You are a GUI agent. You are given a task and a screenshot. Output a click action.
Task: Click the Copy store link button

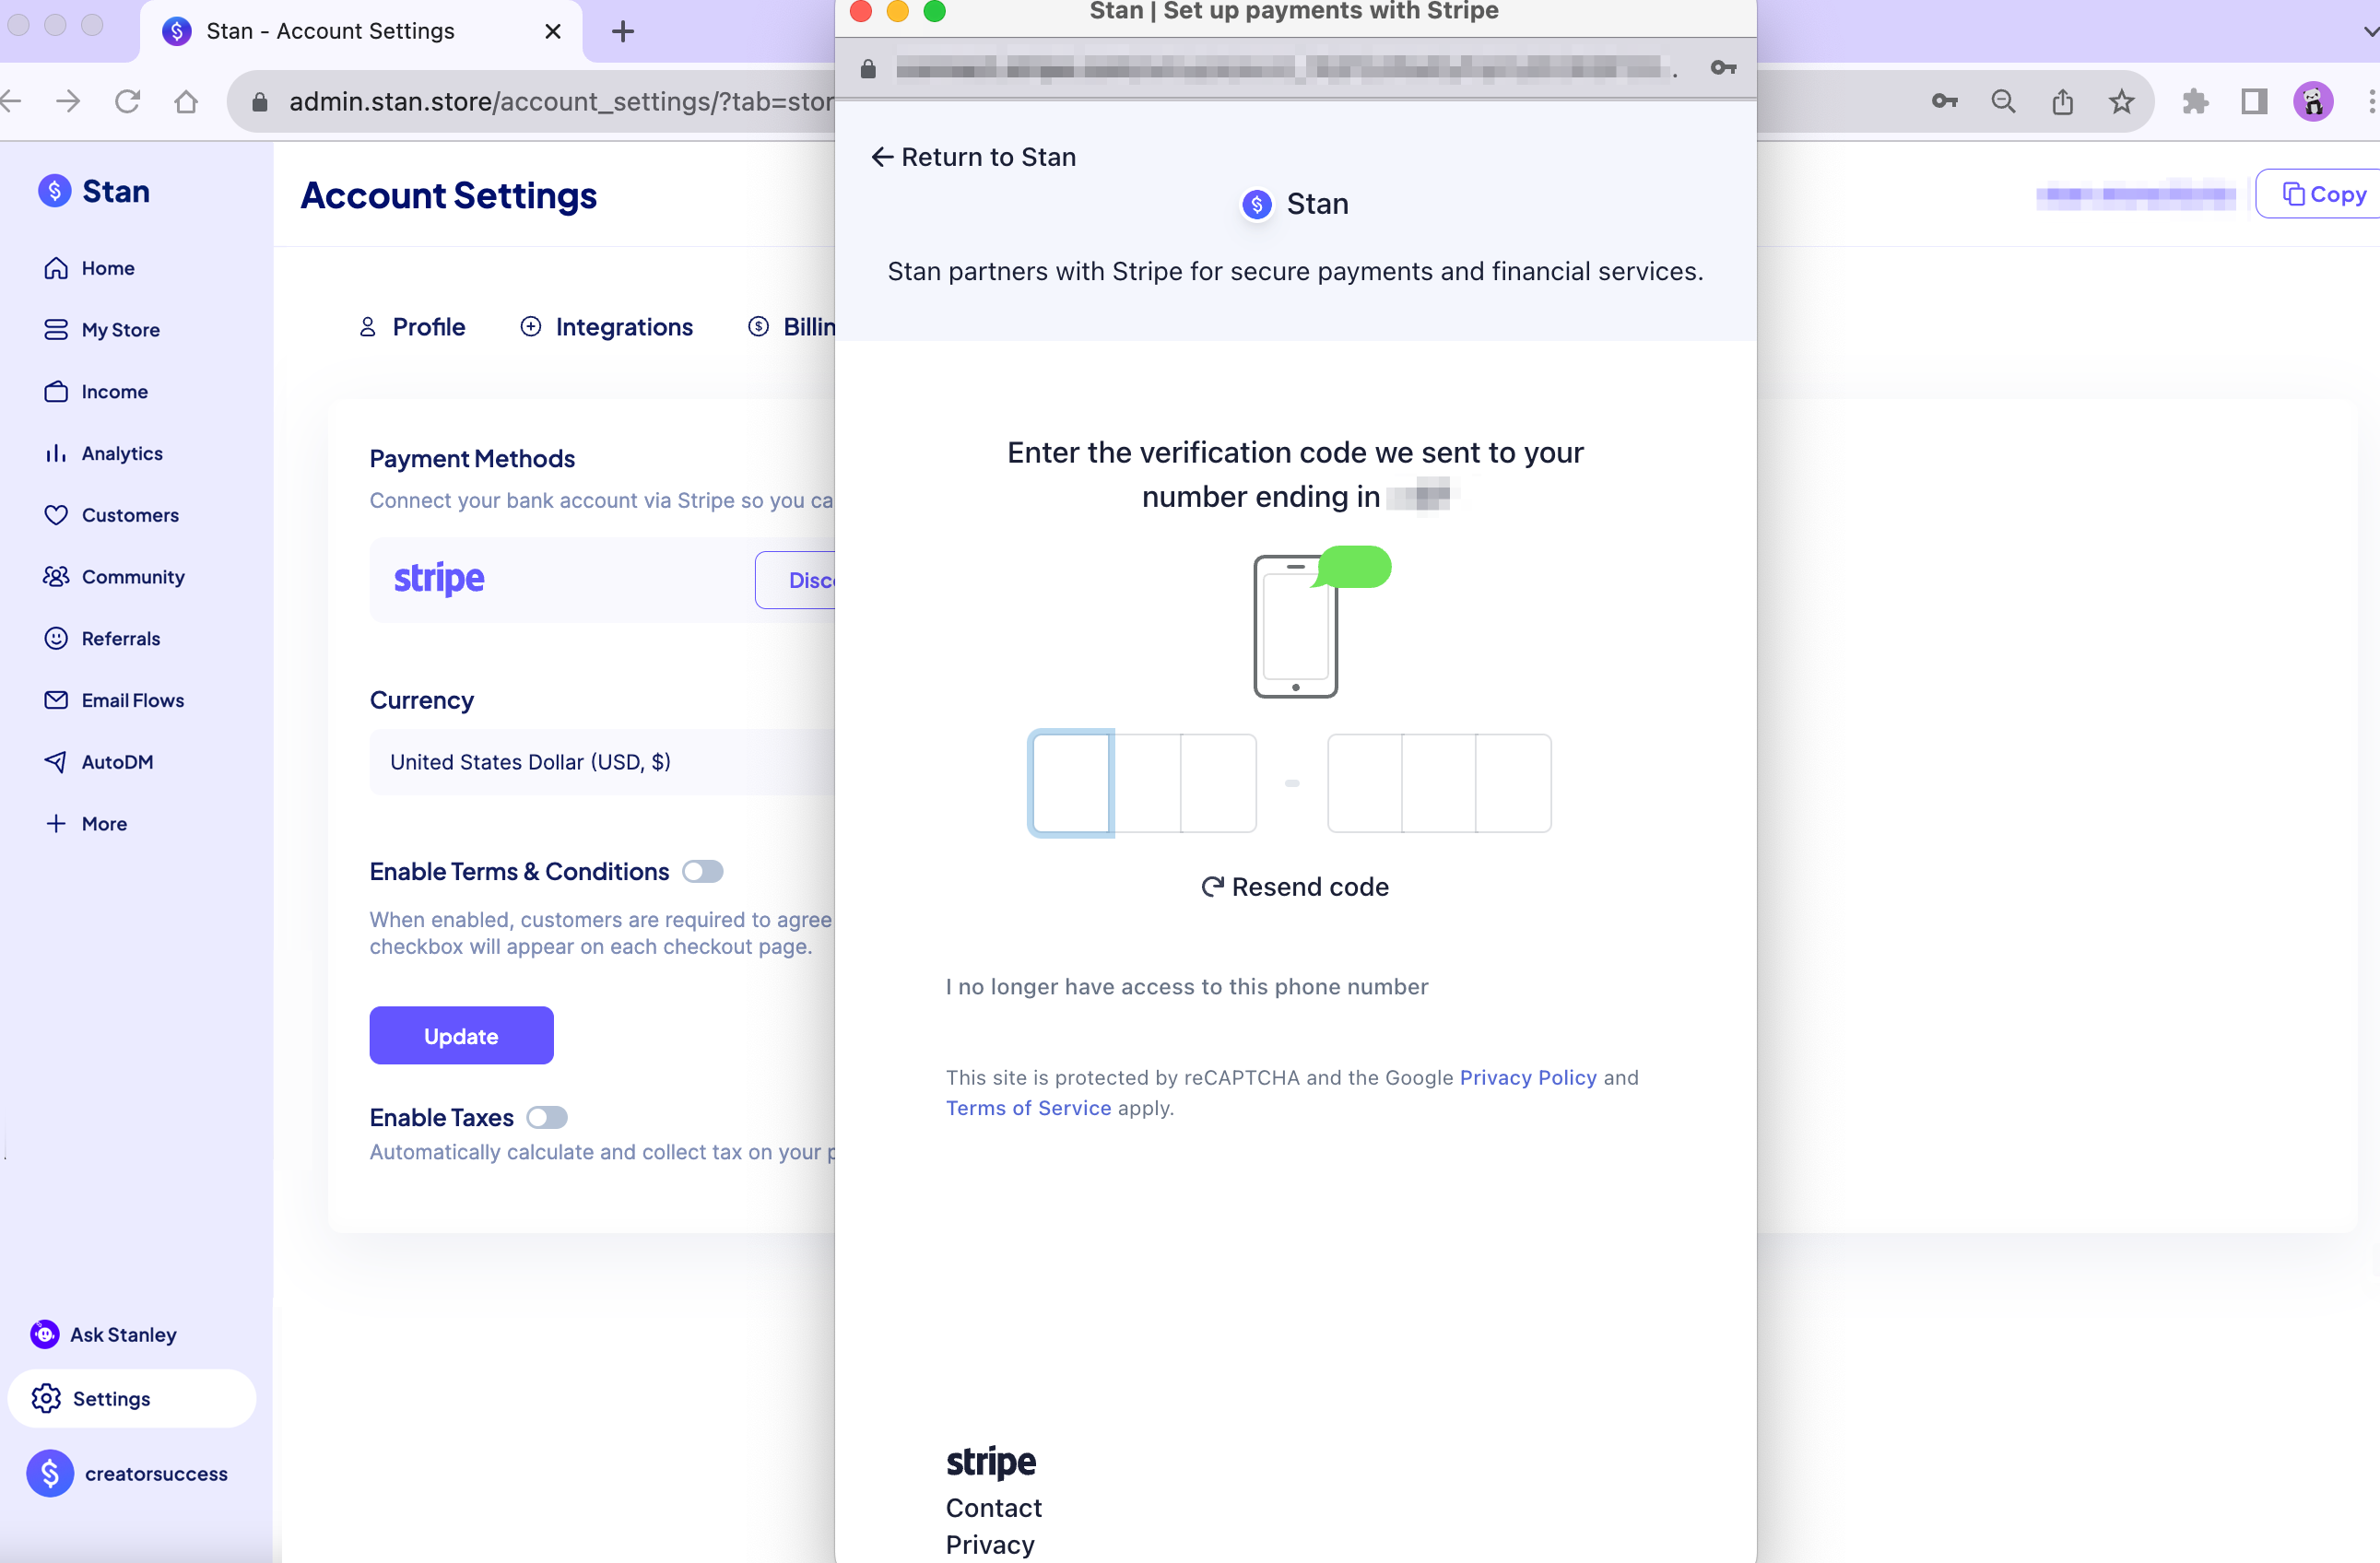click(2318, 194)
